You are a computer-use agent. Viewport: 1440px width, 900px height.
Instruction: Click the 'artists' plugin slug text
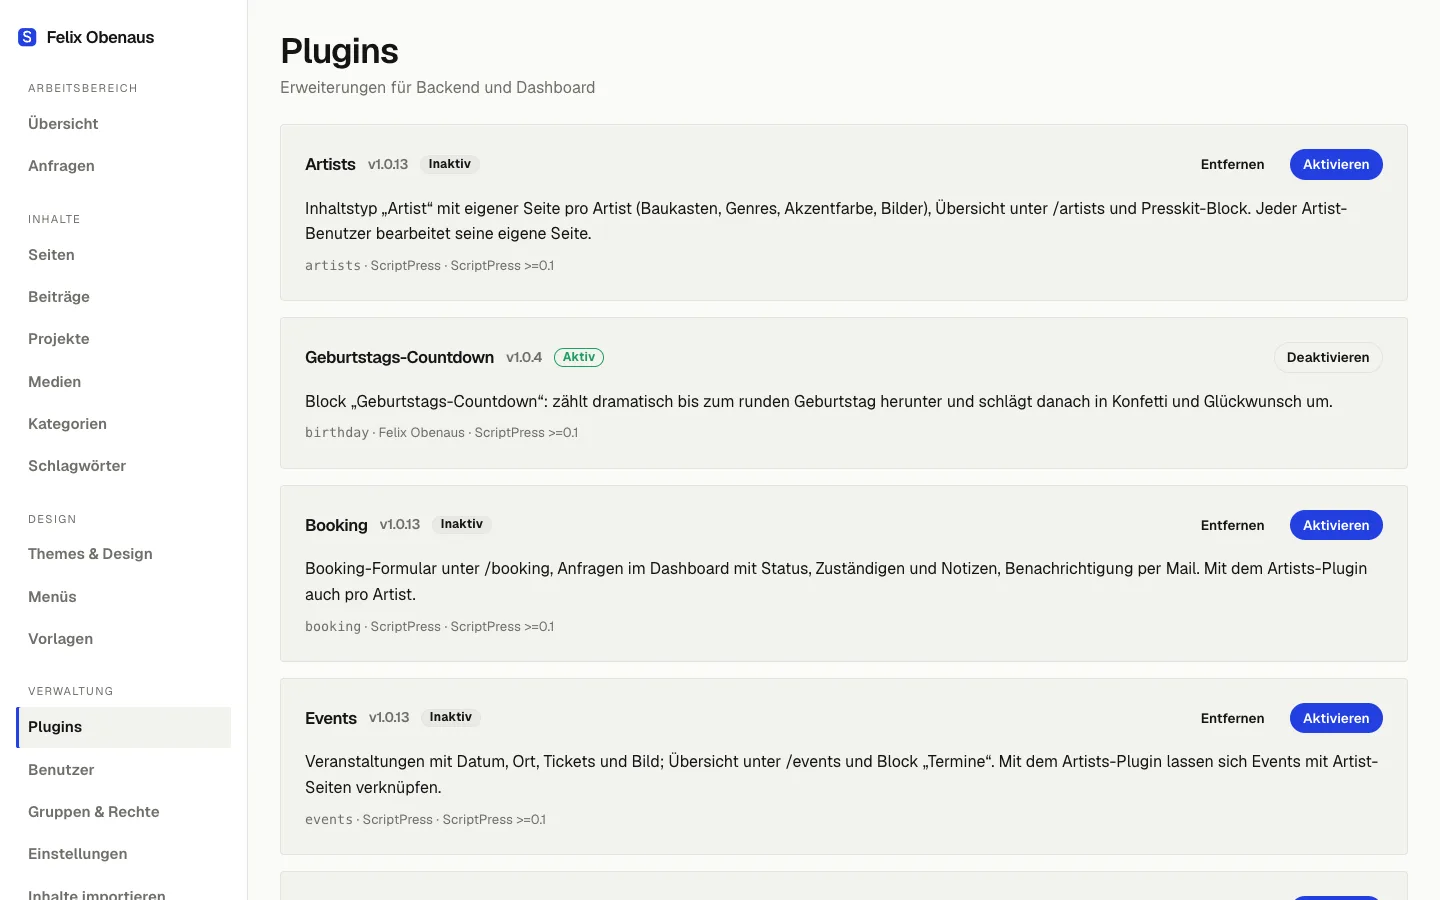coord(333,266)
